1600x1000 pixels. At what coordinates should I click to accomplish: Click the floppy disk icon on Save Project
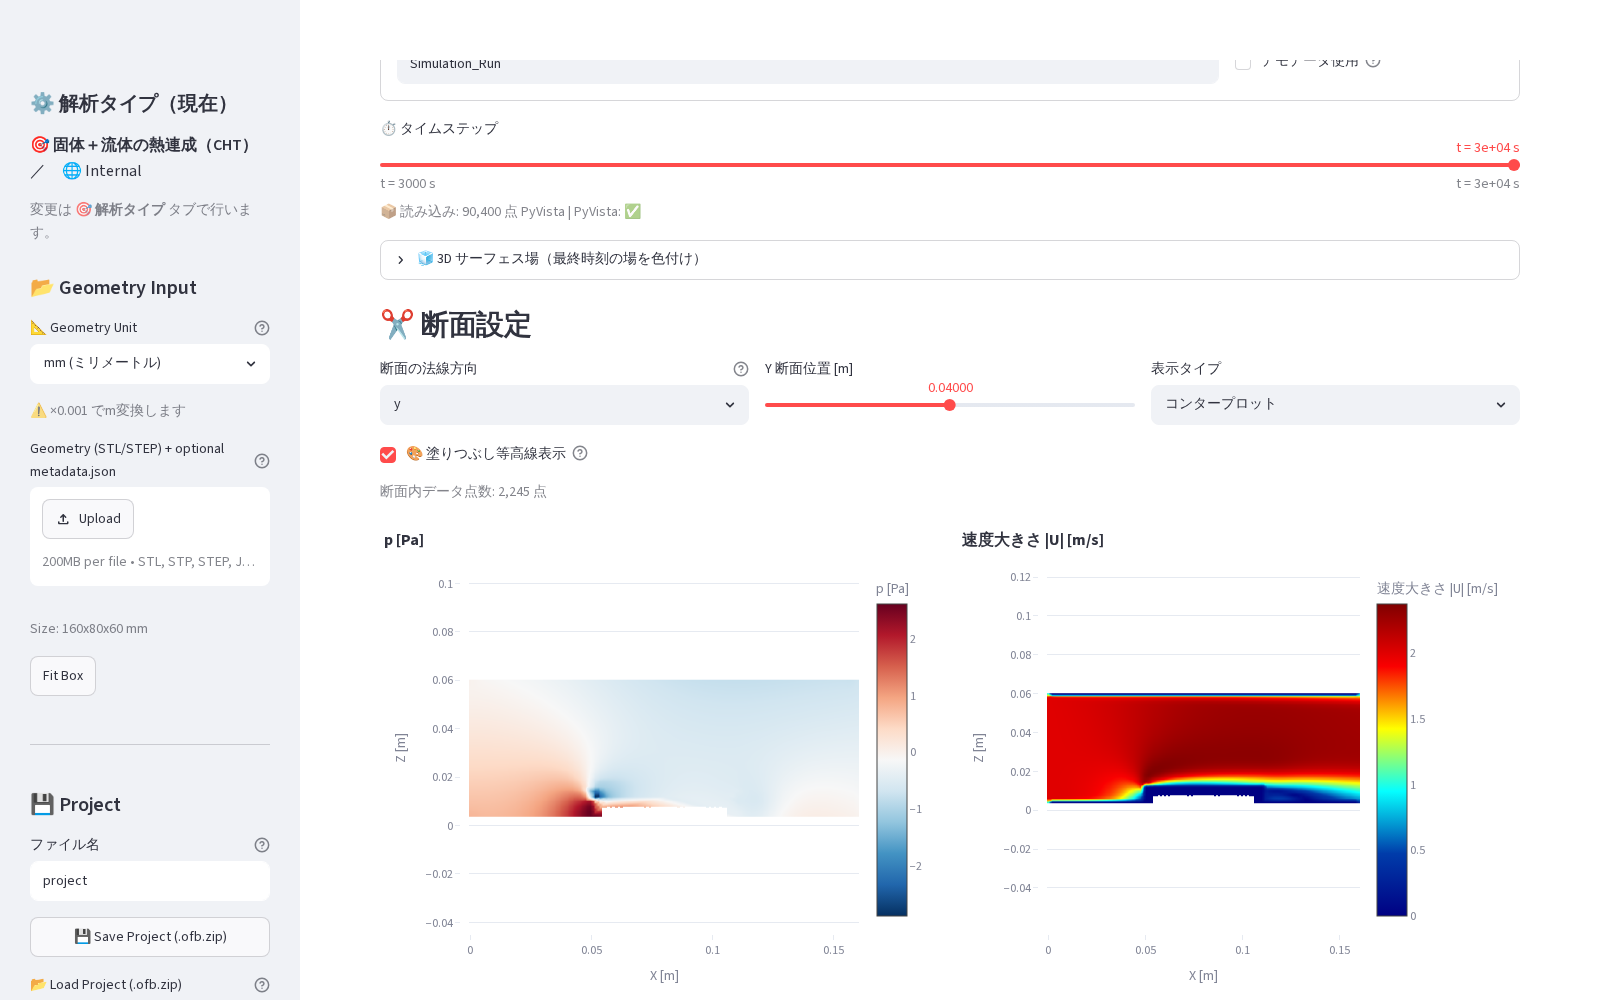pyautogui.click(x=82, y=937)
